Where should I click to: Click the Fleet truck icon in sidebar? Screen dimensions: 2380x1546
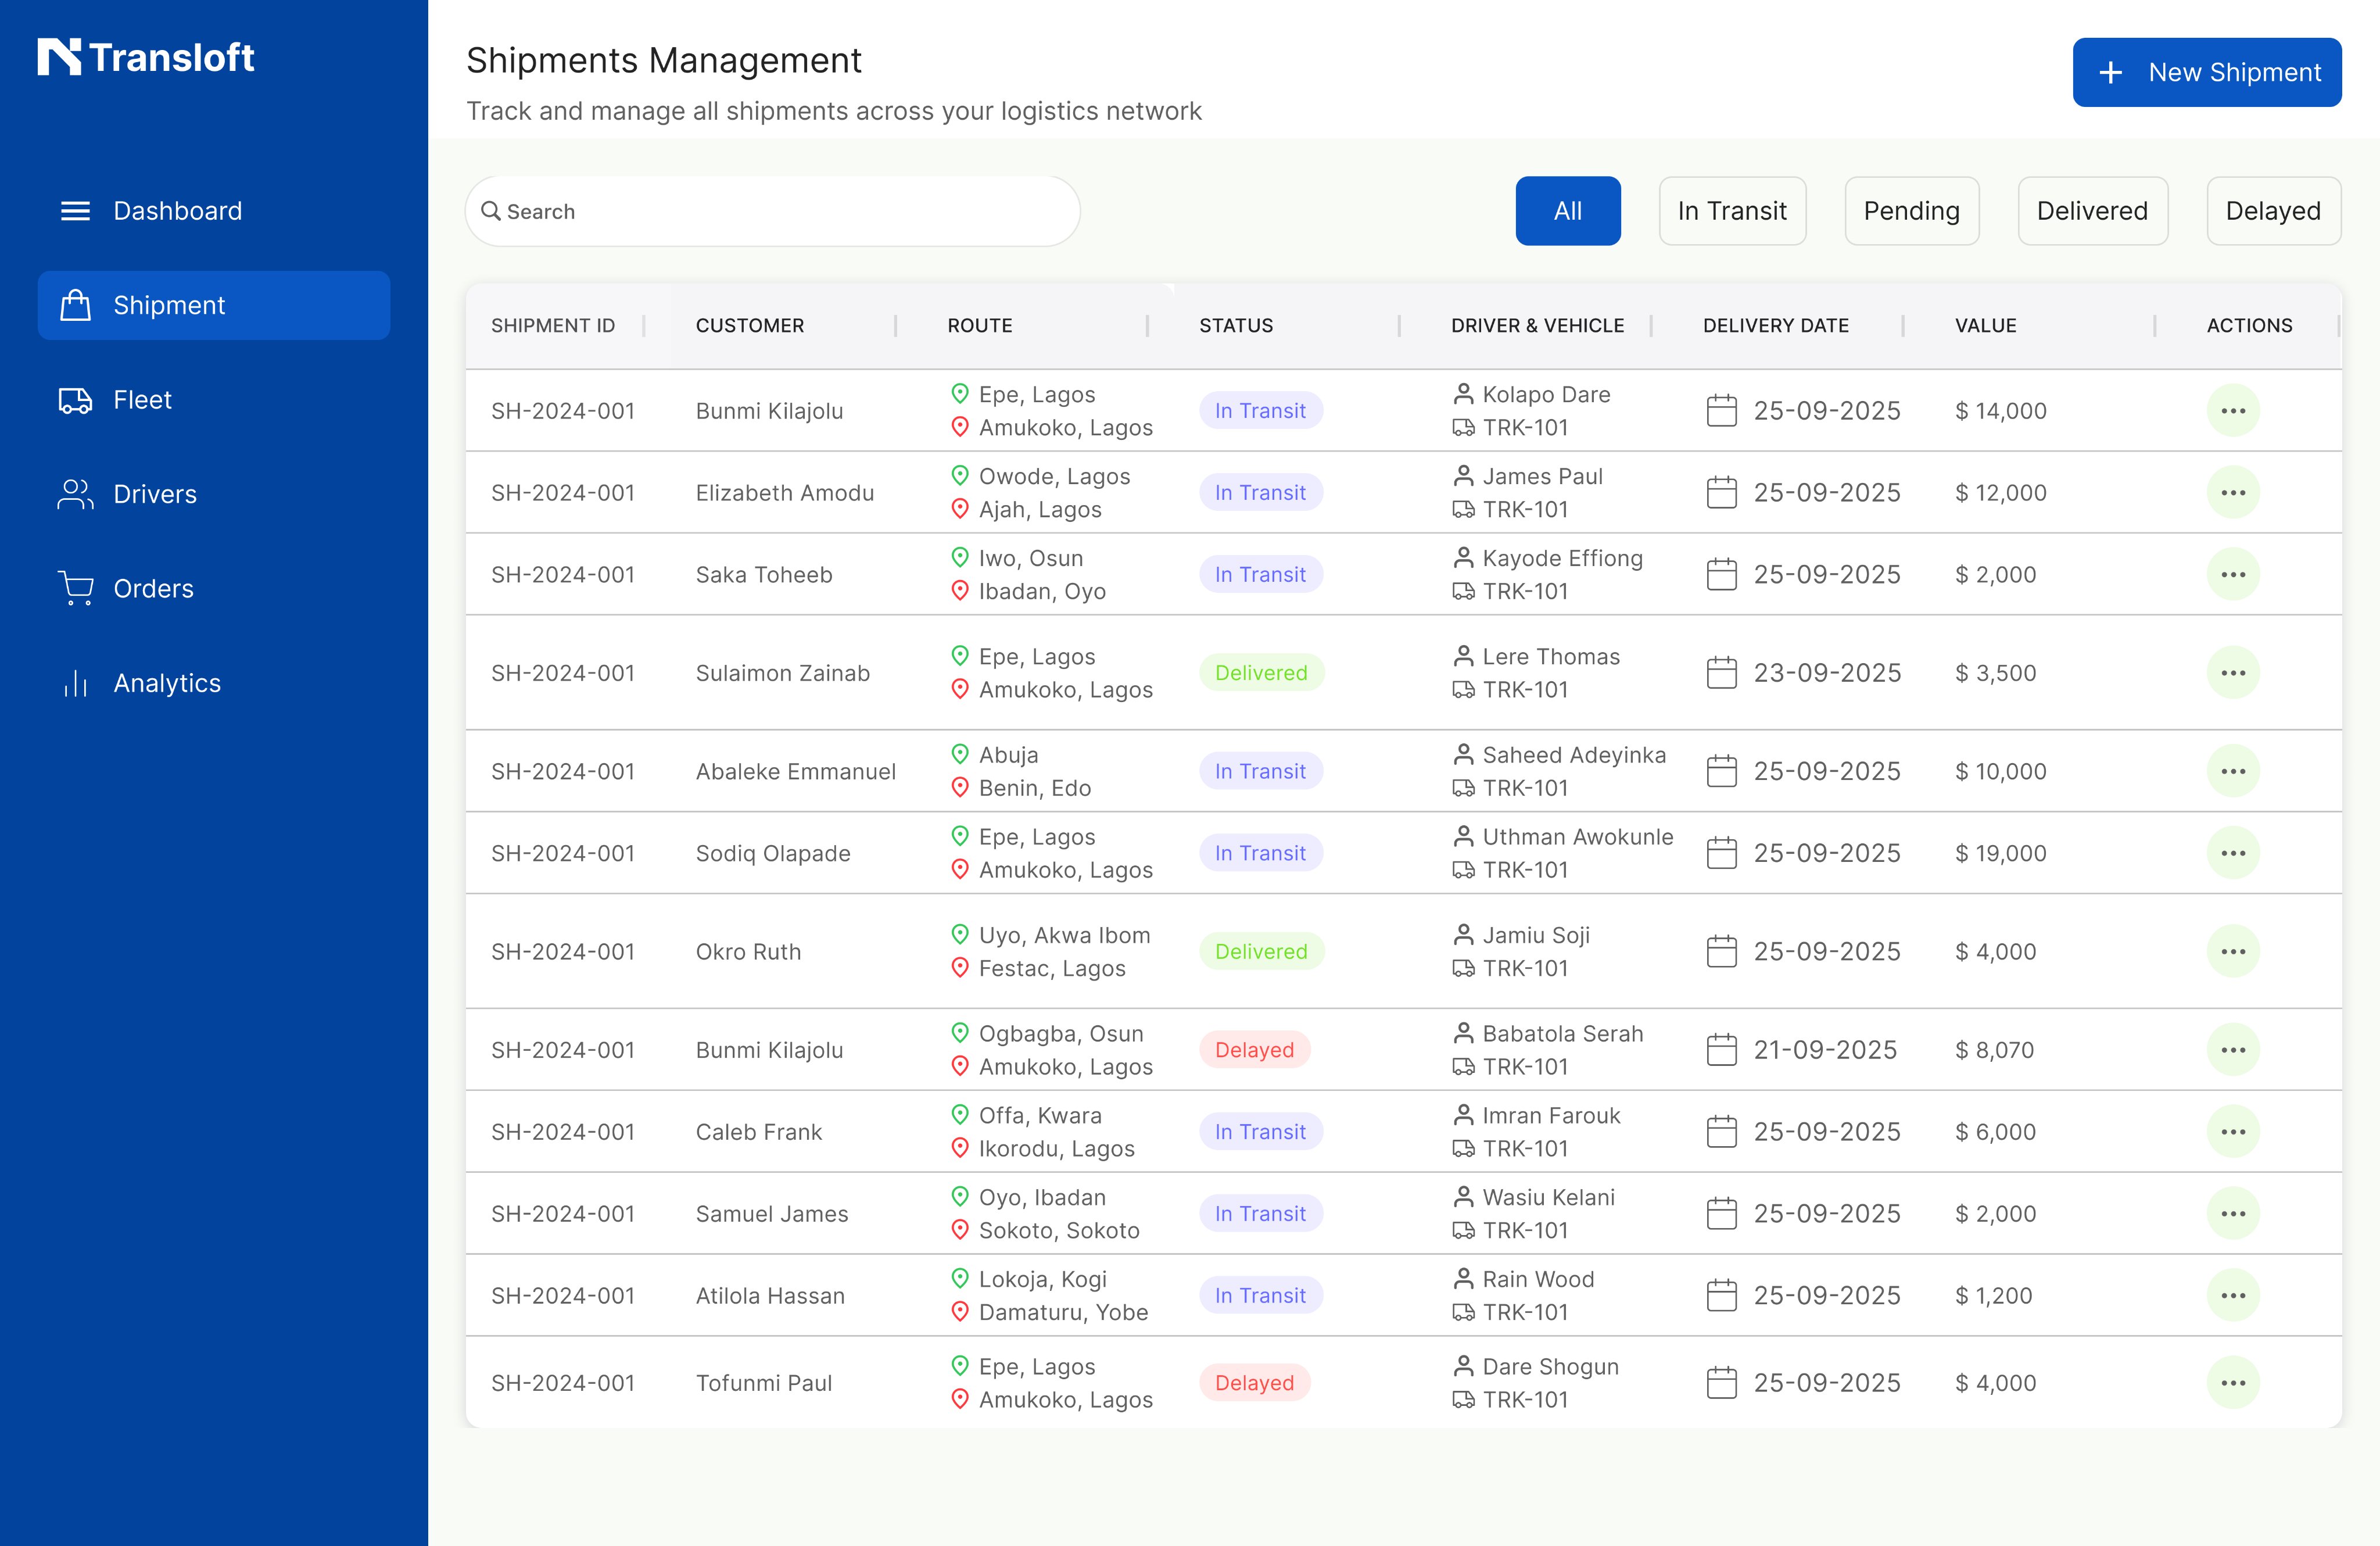(x=75, y=400)
